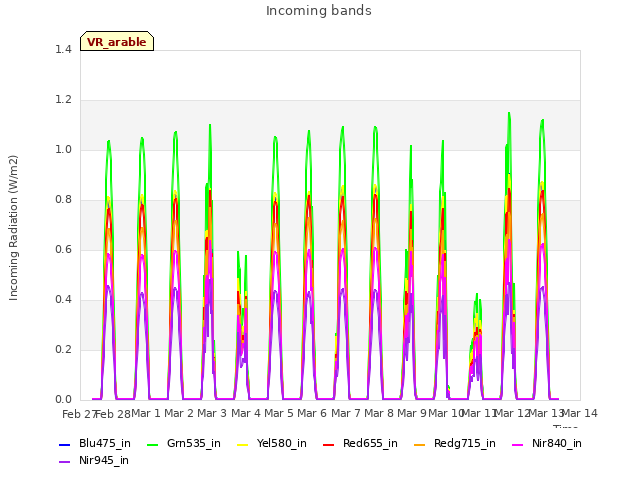The width and height of the screenshot is (640, 480).
Task: Click the Mar 3 x-axis tick label
Action: click(212, 413)
